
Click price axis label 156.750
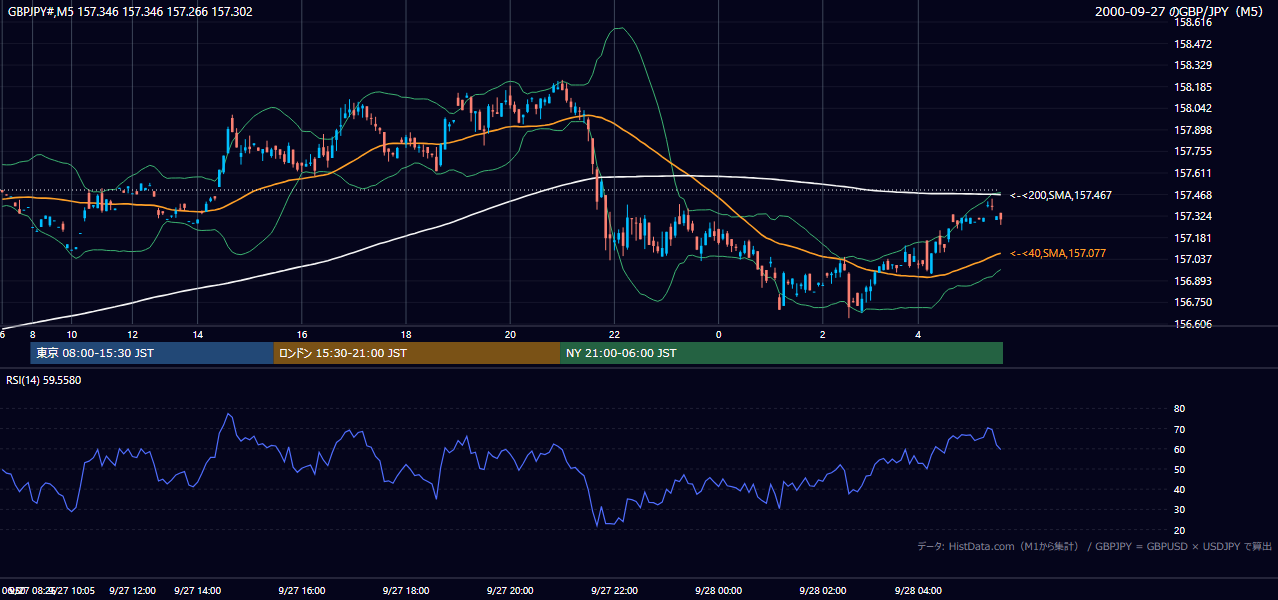tap(1192, 302)
